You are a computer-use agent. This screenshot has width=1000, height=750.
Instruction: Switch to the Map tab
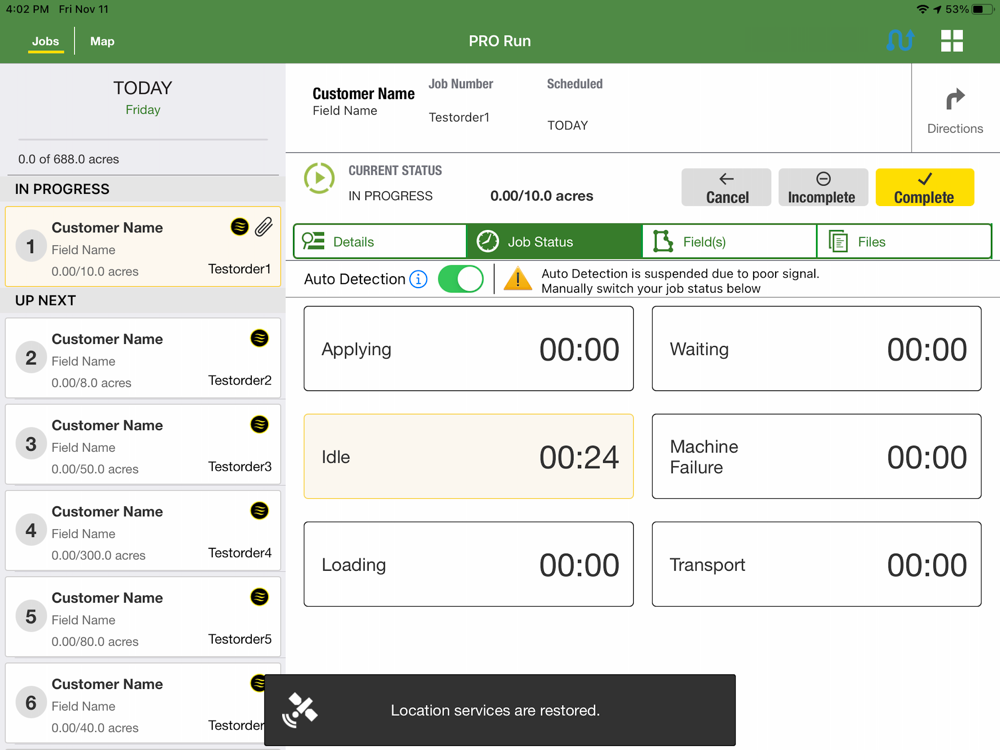pos(102,41)
